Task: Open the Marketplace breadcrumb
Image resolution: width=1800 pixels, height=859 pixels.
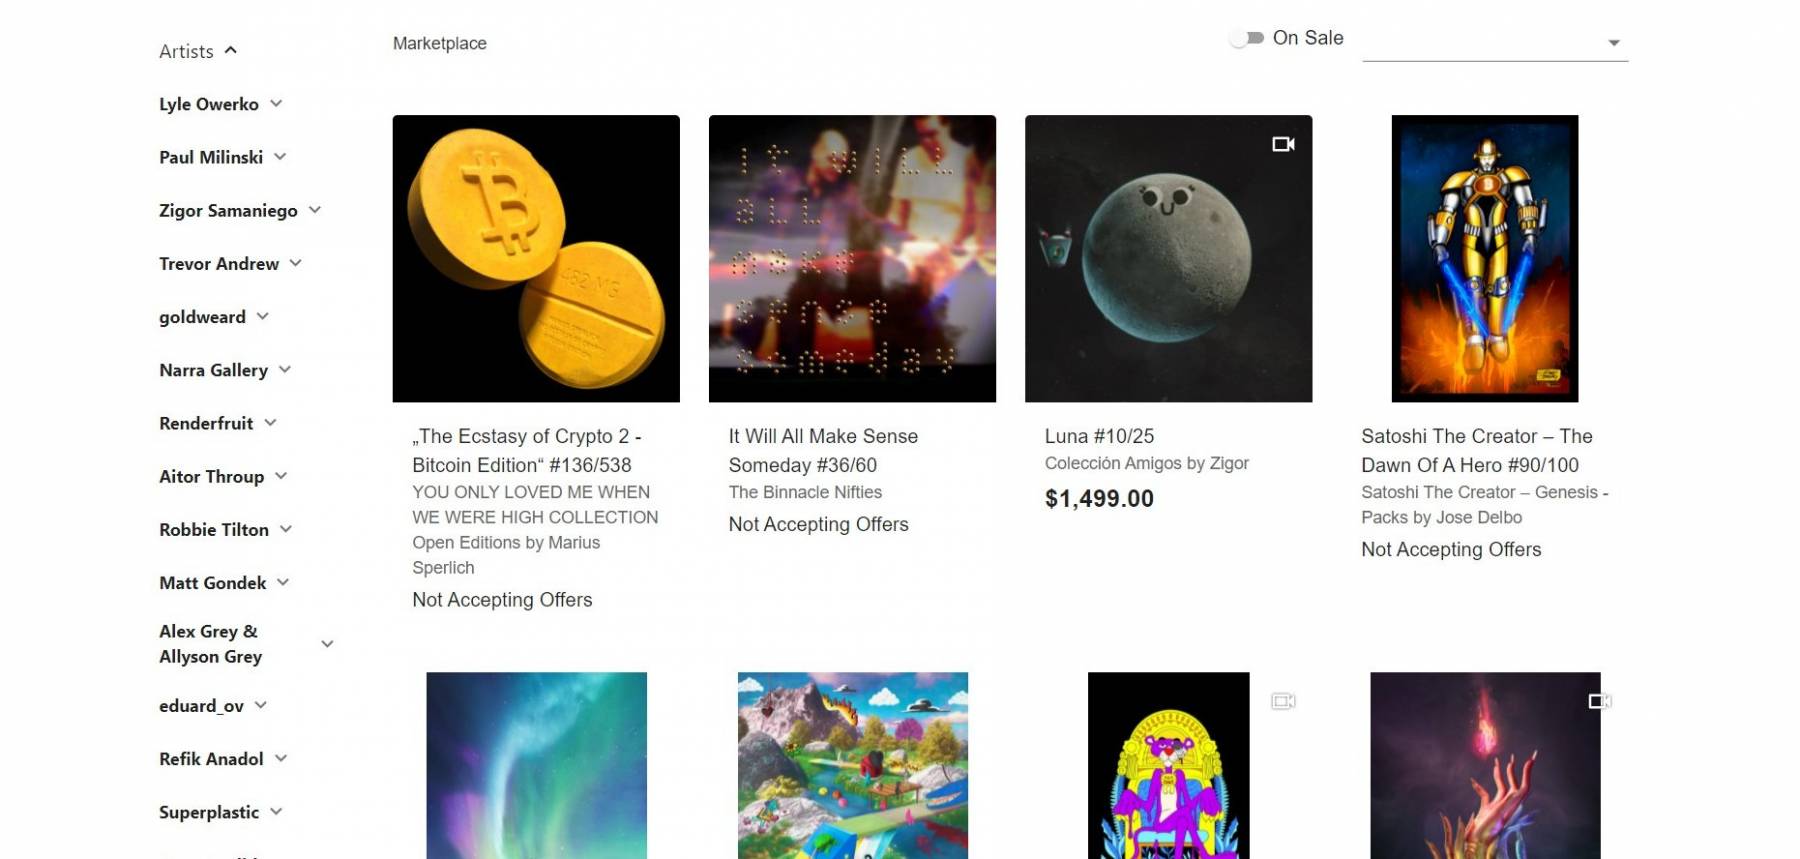Action: [x=439, y=43]
